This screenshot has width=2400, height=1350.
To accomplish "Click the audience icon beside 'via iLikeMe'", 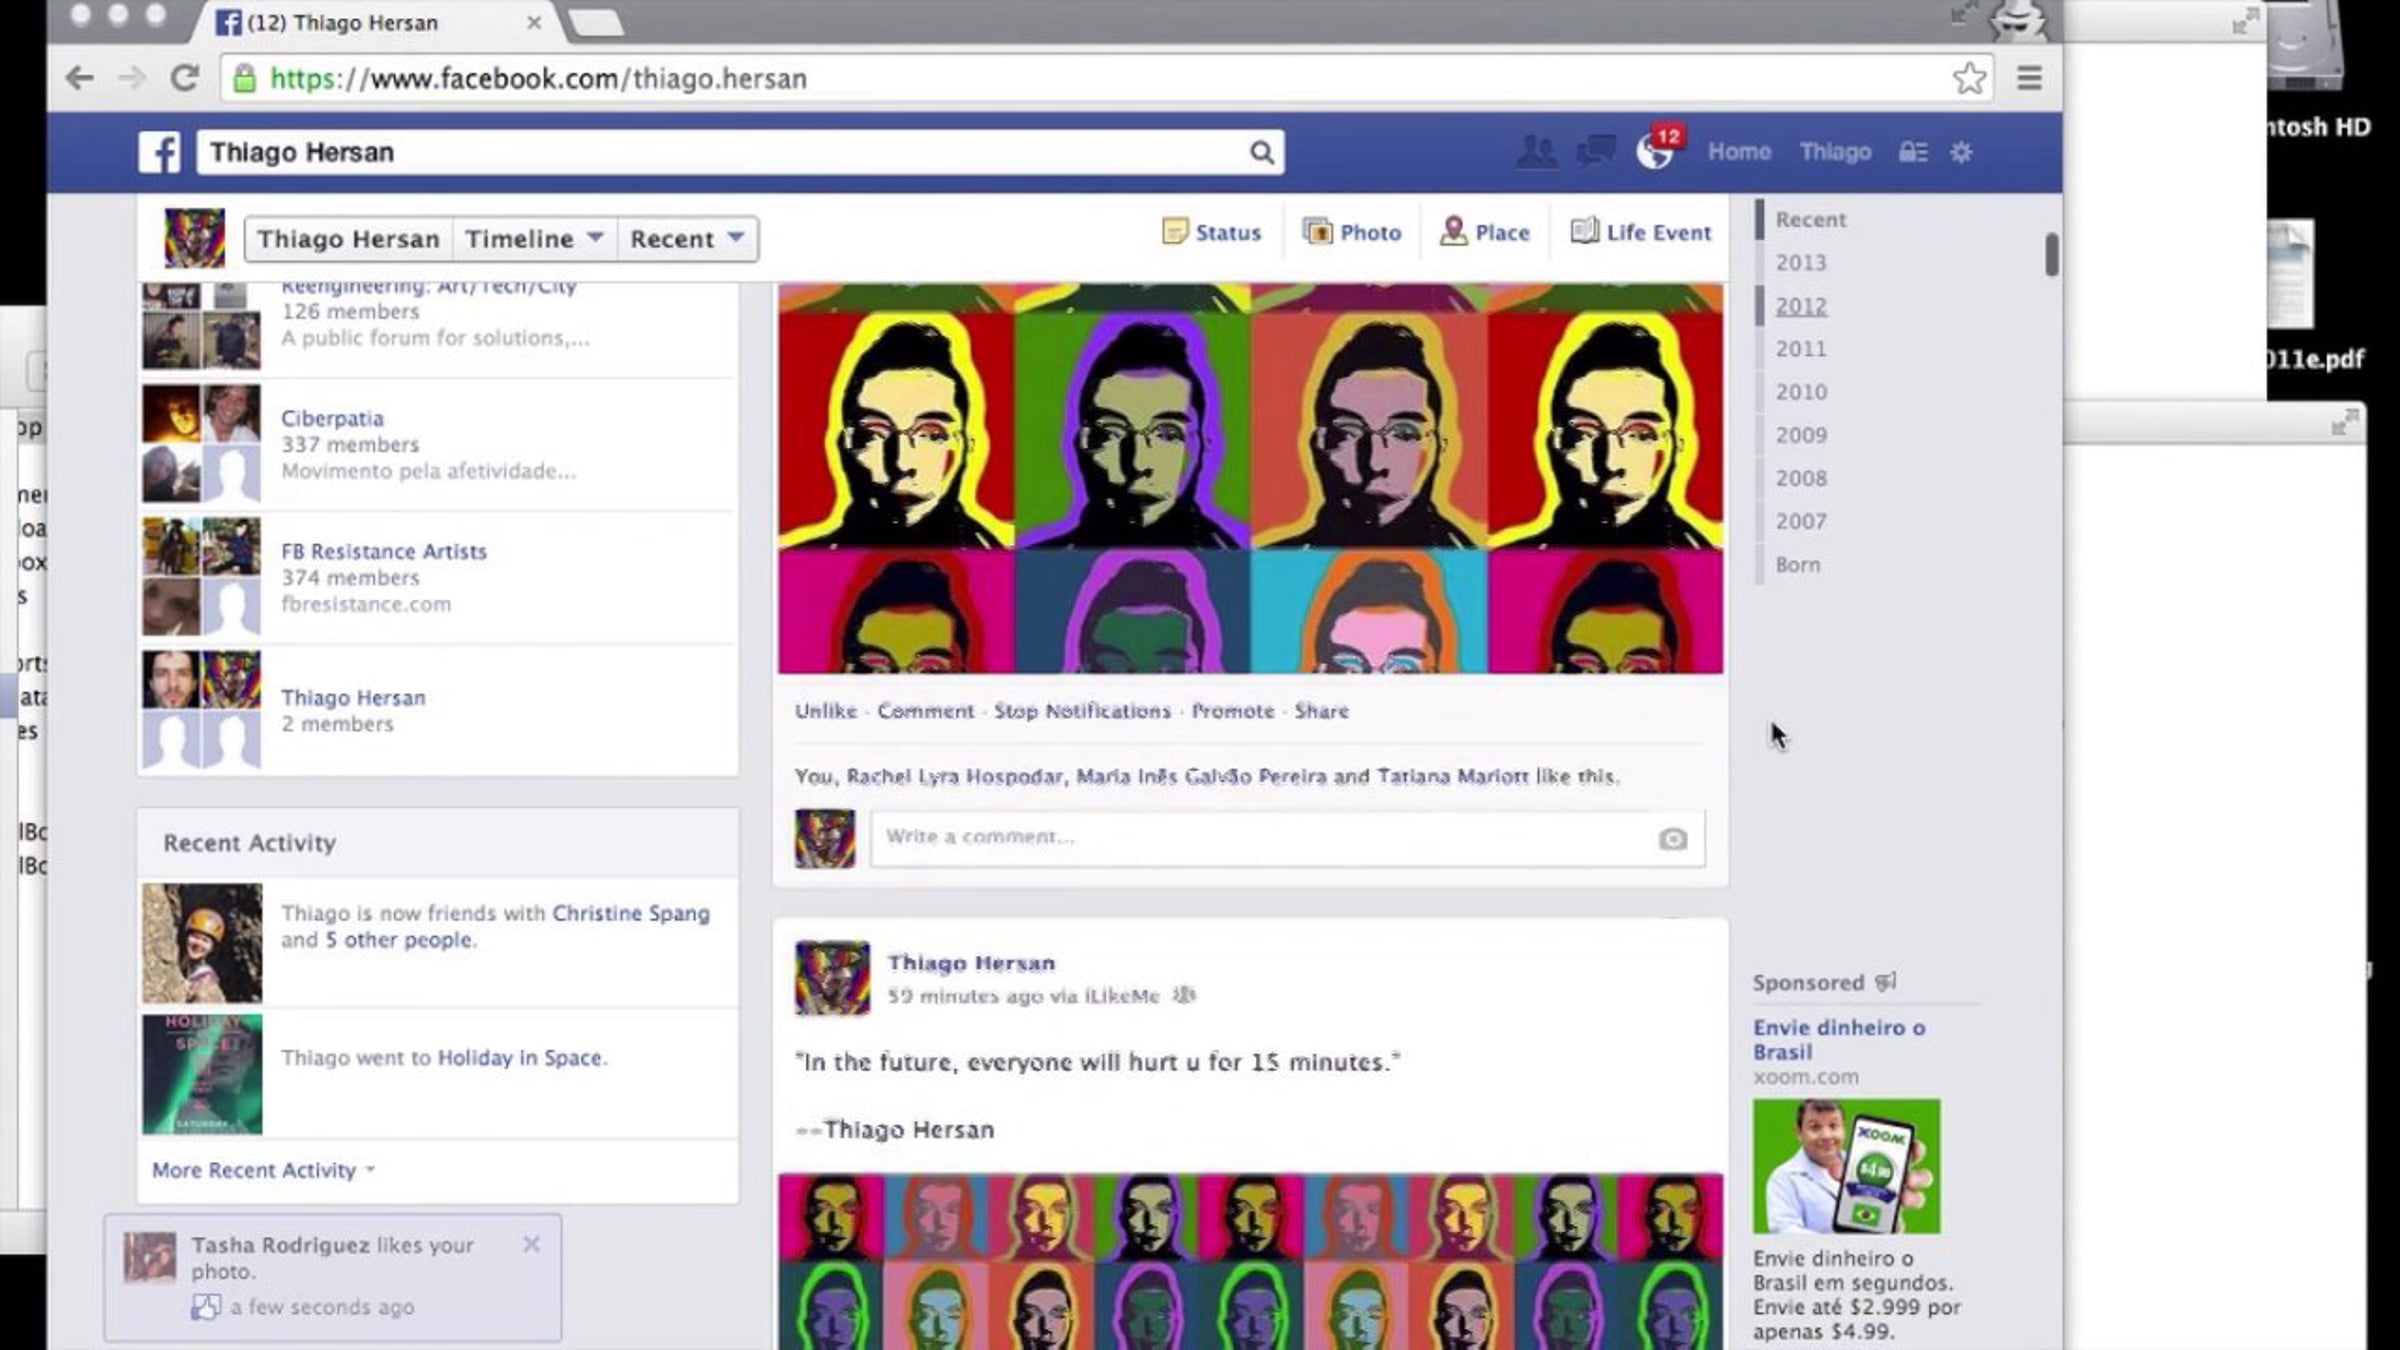I will coord(1183,995).
